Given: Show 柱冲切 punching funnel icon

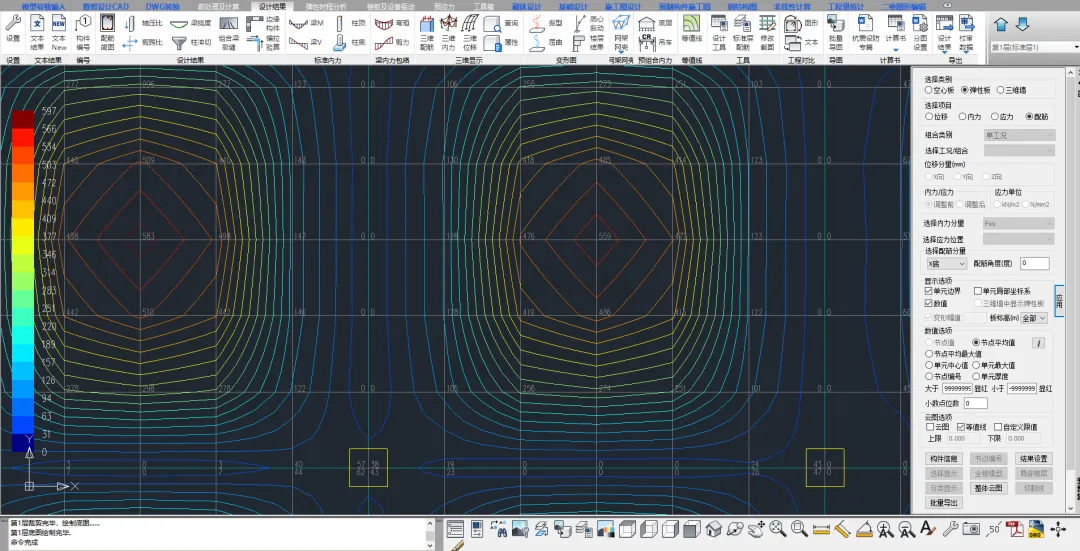Looking at the screenshot, I should pyautogui.click(x=191, y=43).
